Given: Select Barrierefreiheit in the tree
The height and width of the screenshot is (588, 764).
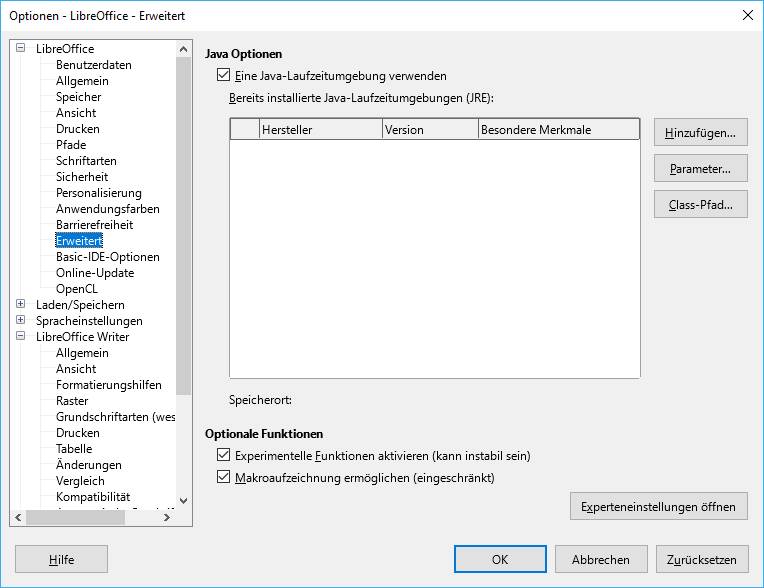Looking at the screenshot, I should click(95, 226).
